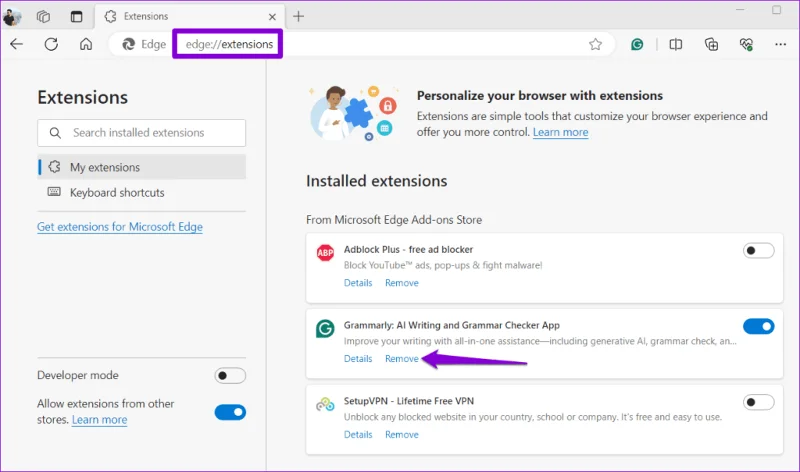Open Details for Grammarly
This screenshot has height=472, width=800.
coord(358,359)
